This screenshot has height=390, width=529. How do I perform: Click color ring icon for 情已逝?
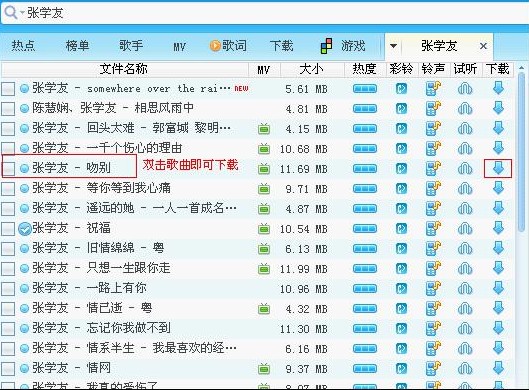pyautogui.click(x=401, y=308)
